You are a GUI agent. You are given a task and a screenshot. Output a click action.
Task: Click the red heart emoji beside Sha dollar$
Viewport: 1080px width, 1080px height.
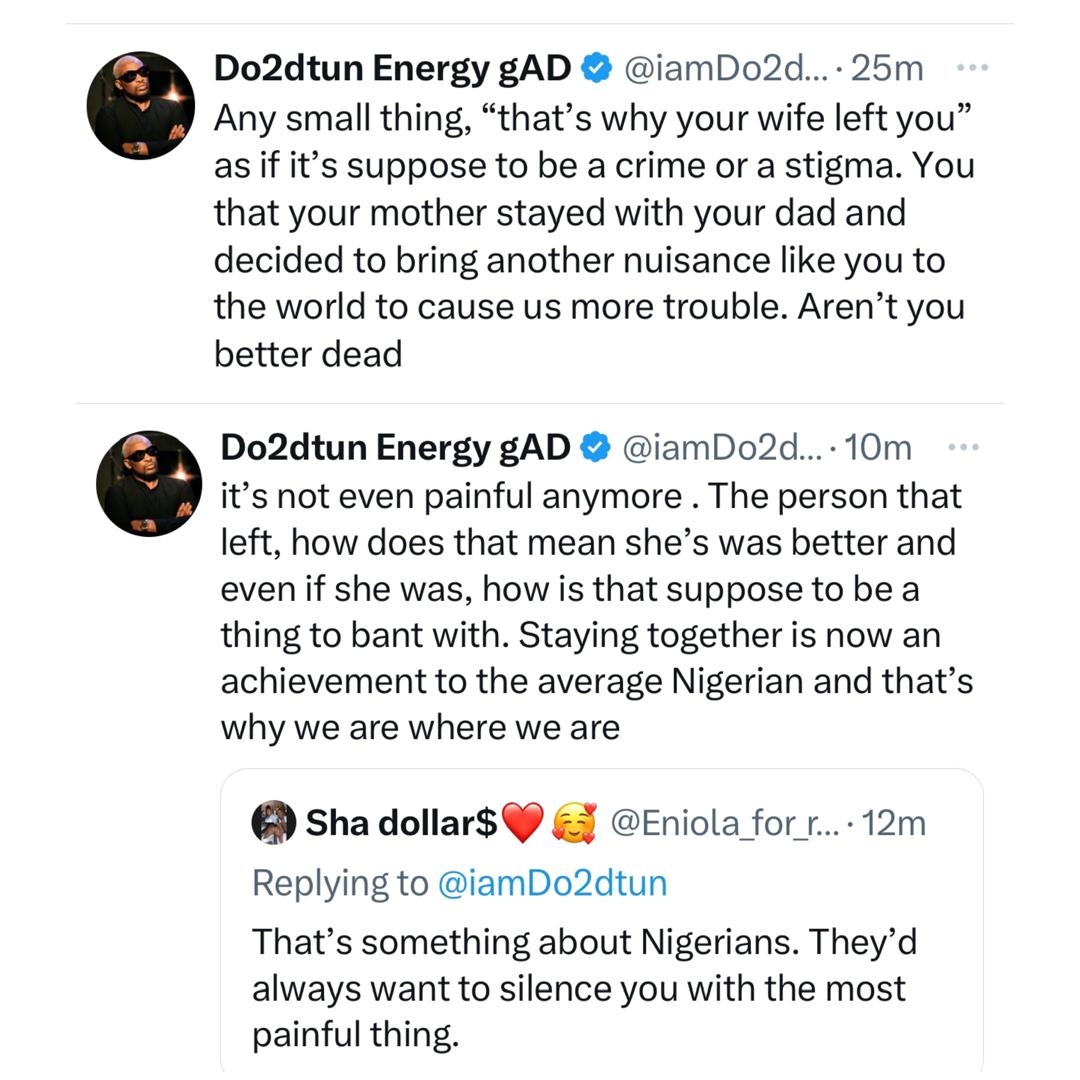(521, 821)
